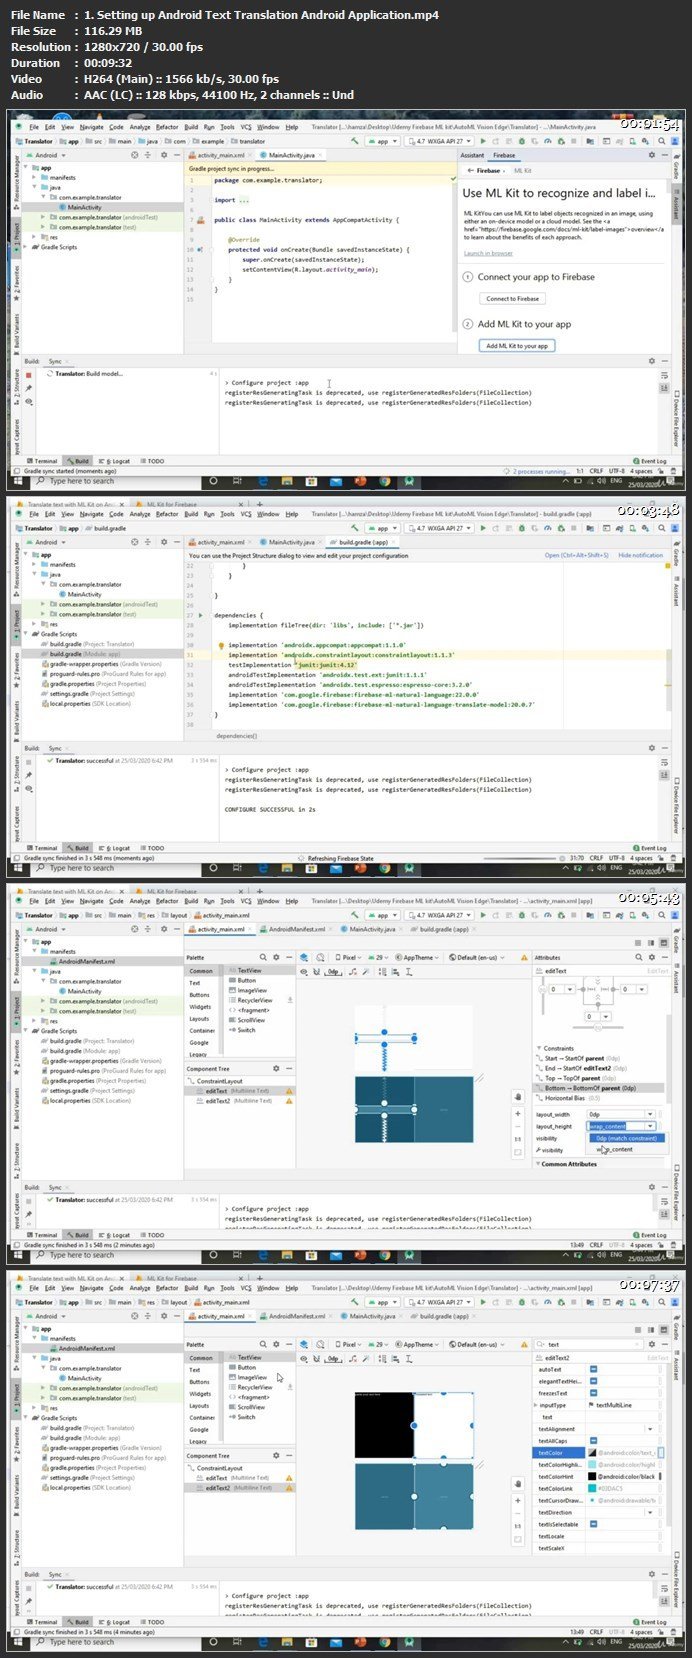Toggle the elegantTextHeight checkbox
The height and width of the screenshot is (1658, 692).
tap(593, 1381)
